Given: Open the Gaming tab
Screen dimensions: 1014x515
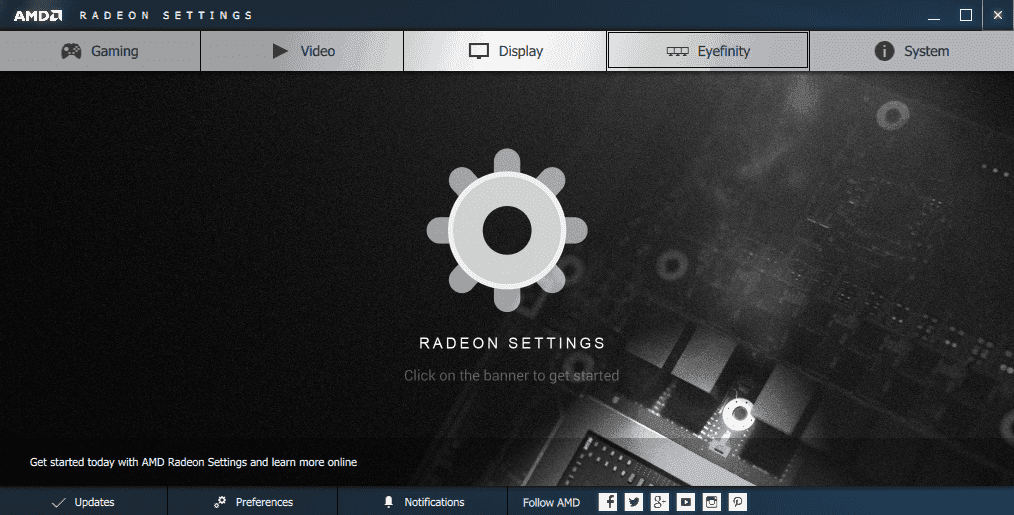Looking at the screenshot, I should pos(100,51).
